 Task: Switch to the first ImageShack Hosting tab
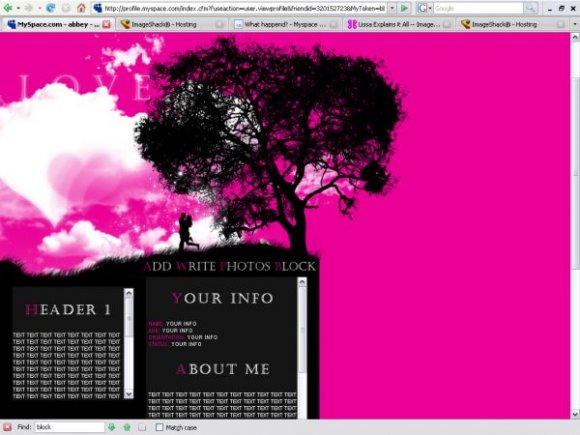tap(172, 24)
